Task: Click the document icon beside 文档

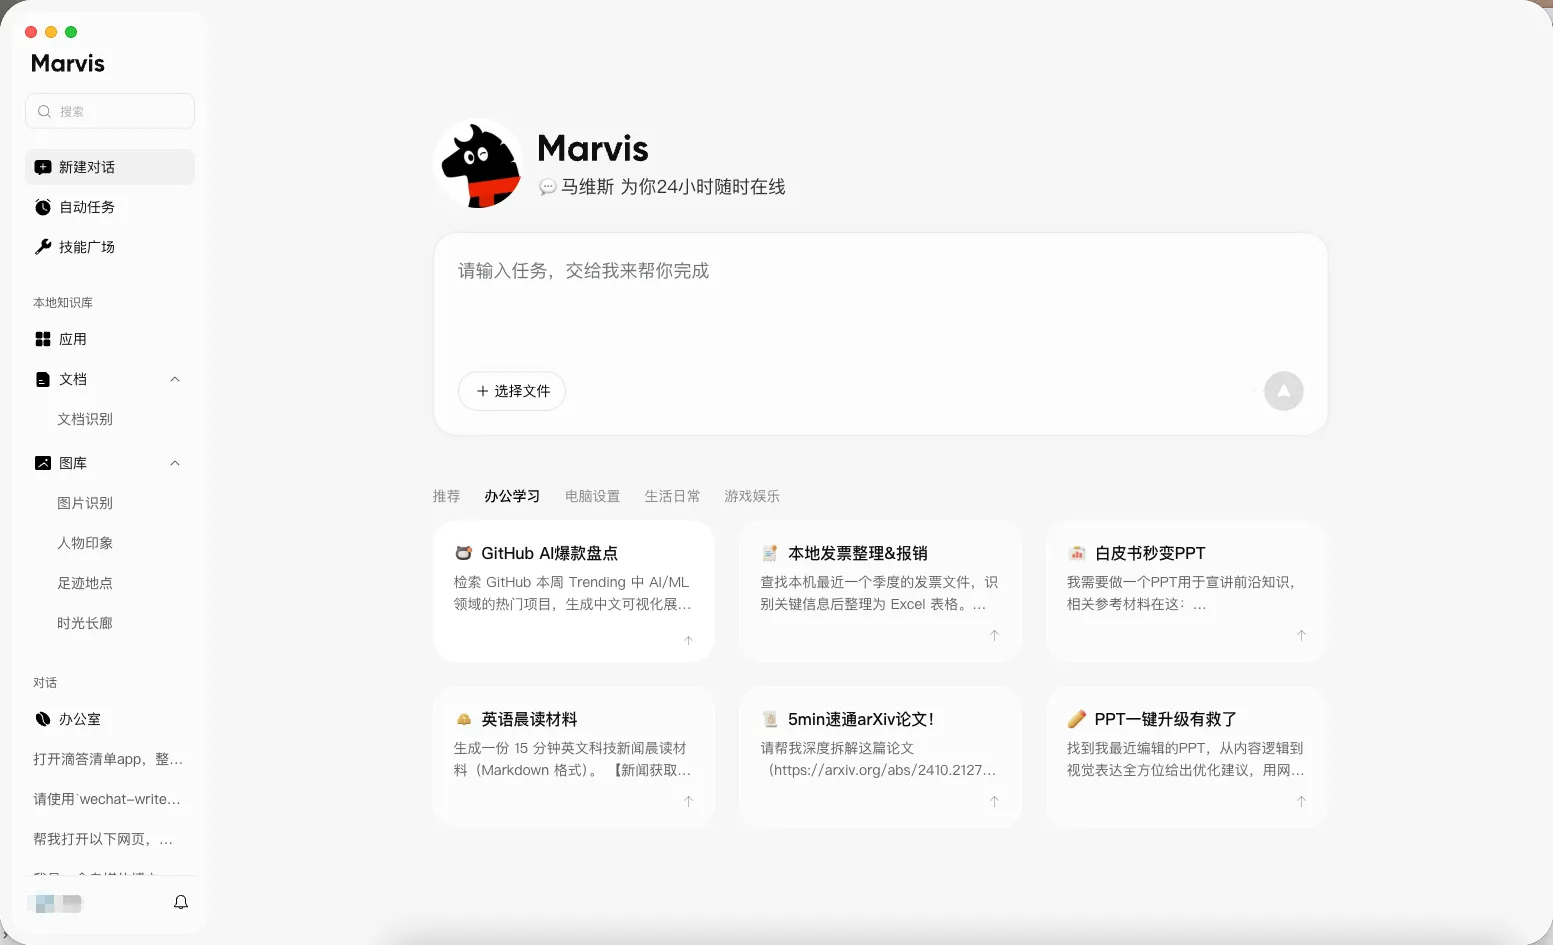Action: point(43,379)
